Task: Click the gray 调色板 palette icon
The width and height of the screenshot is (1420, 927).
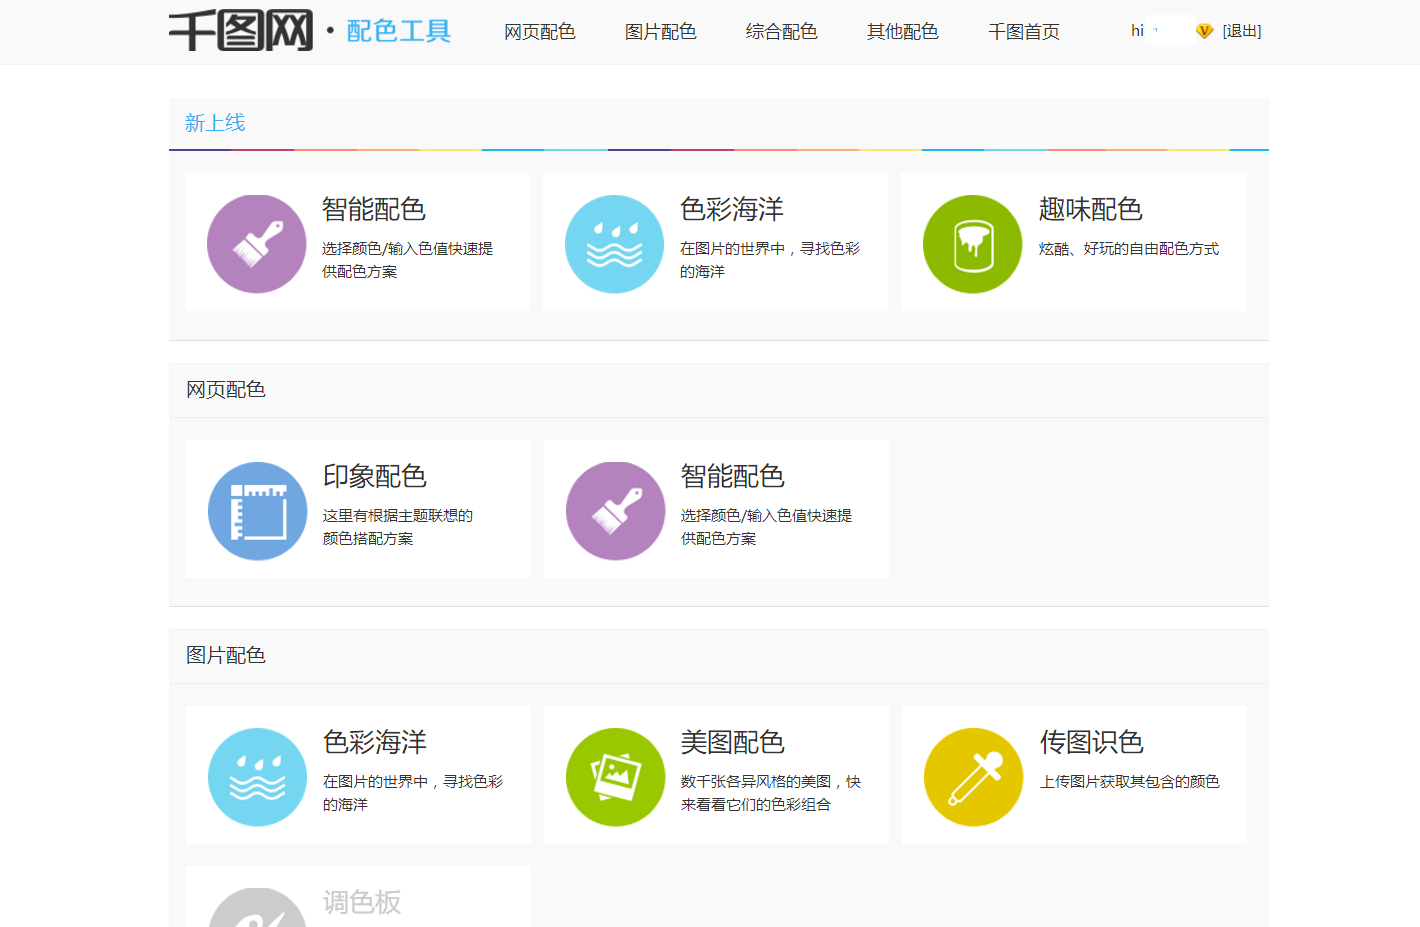Action: click(257, 908)
